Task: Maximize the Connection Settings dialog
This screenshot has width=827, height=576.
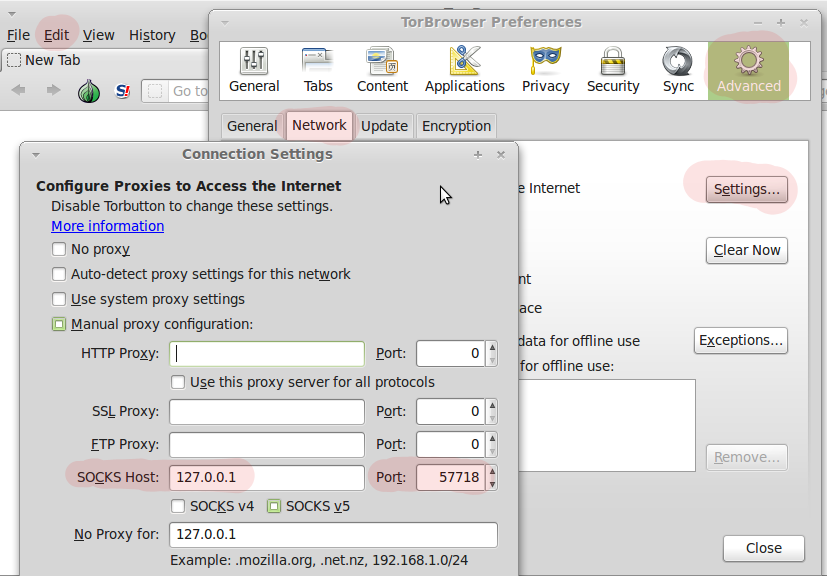Action: click(x=478, y=155)
